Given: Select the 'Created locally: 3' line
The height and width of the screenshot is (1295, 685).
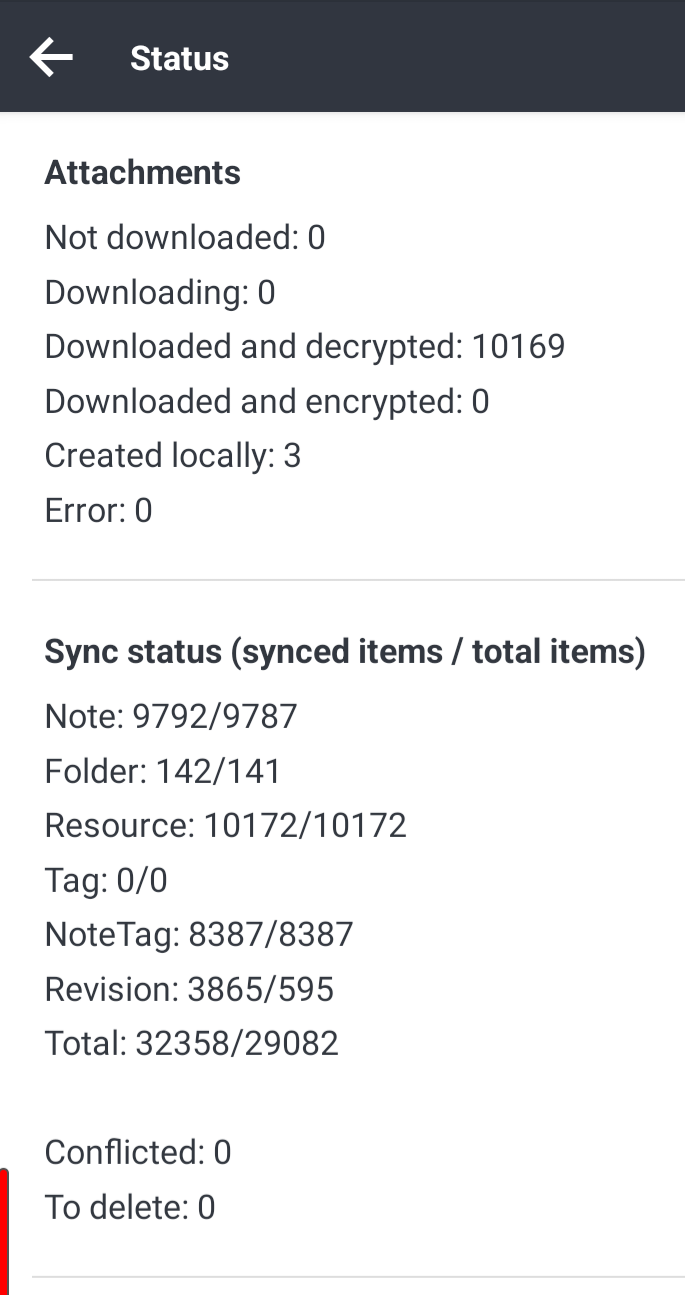Looking at the screenshot, I should coord(172,455).
